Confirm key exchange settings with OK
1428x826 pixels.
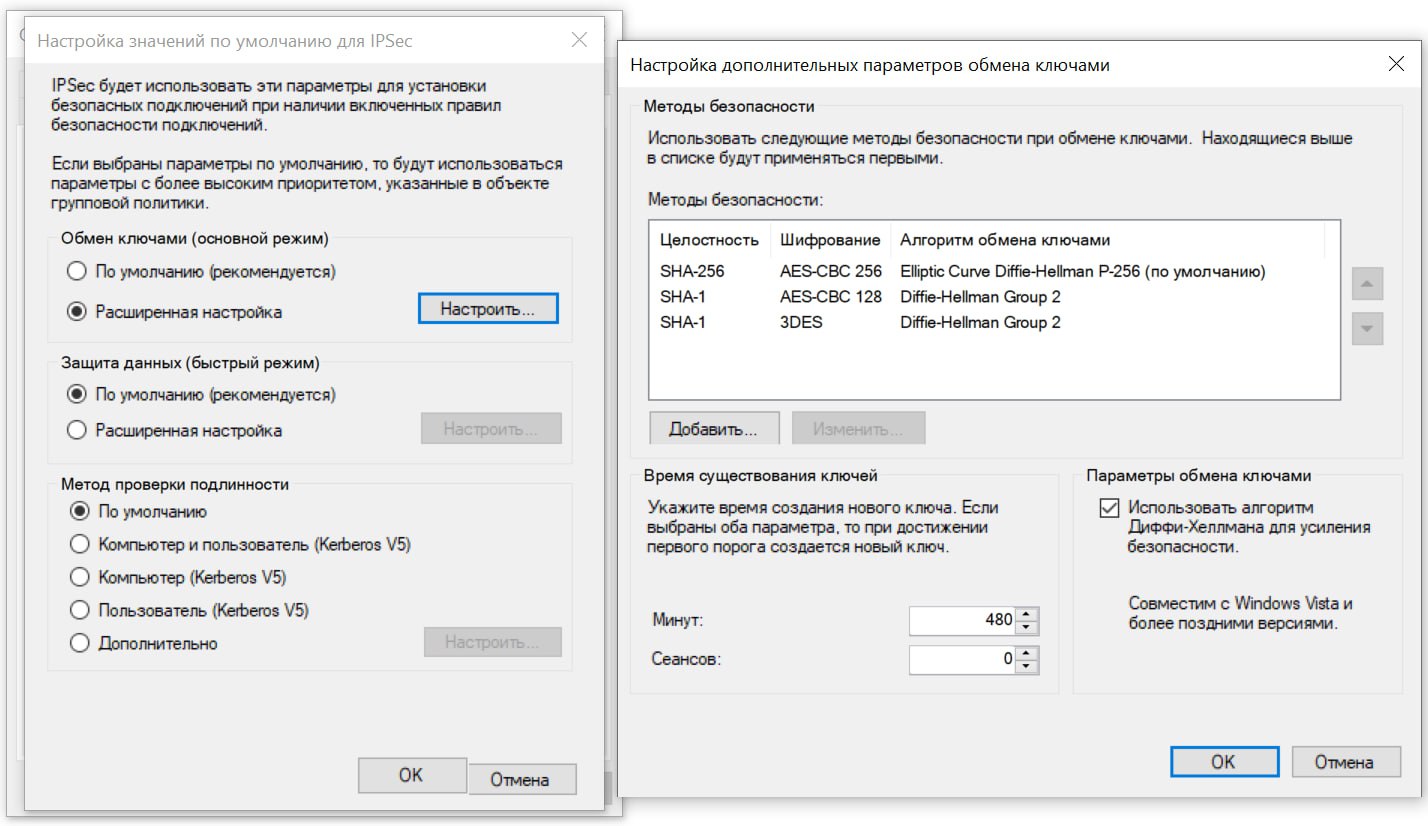[1223, 762]
